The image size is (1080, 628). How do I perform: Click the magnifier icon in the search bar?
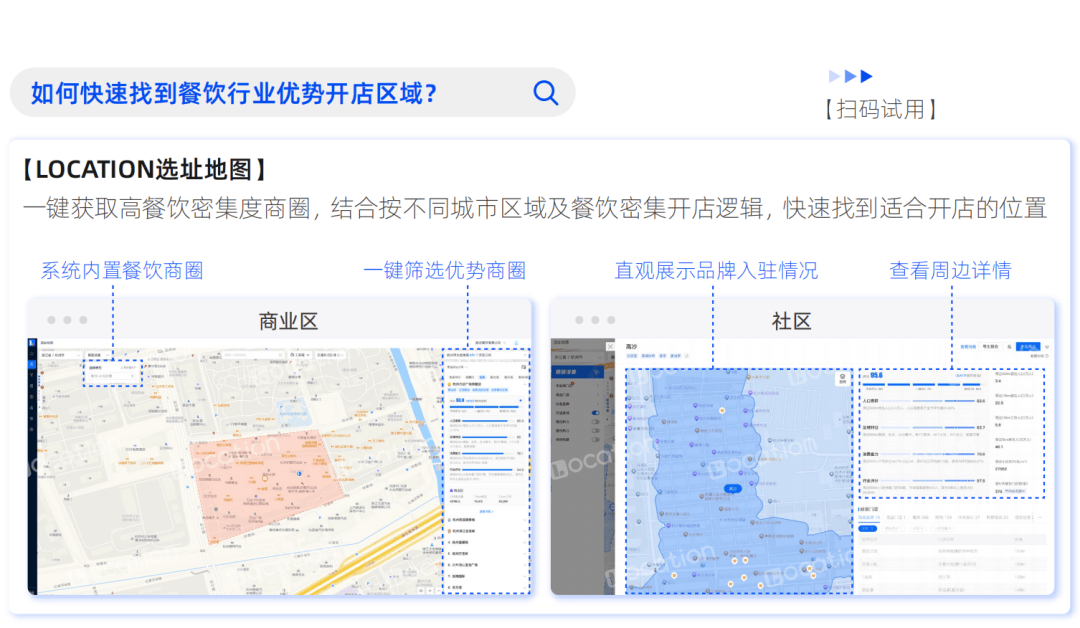coord(546,92)
